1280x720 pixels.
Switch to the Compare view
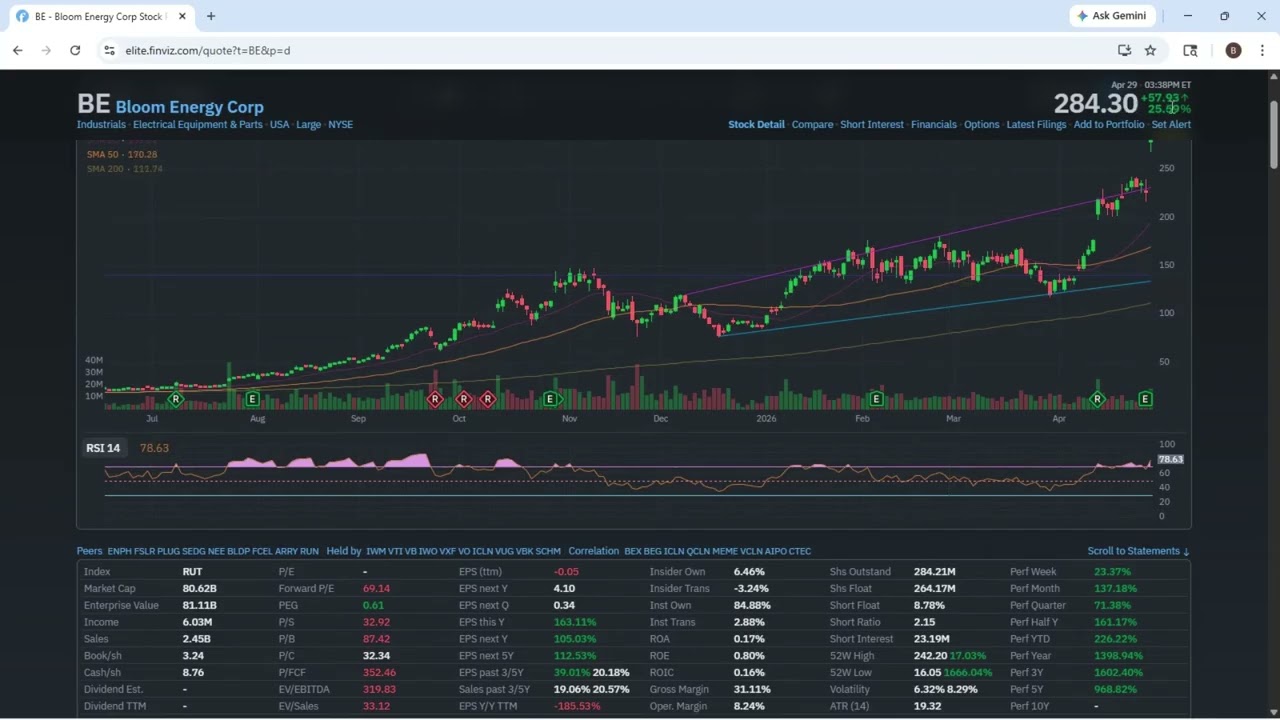(x=812, y=125)
